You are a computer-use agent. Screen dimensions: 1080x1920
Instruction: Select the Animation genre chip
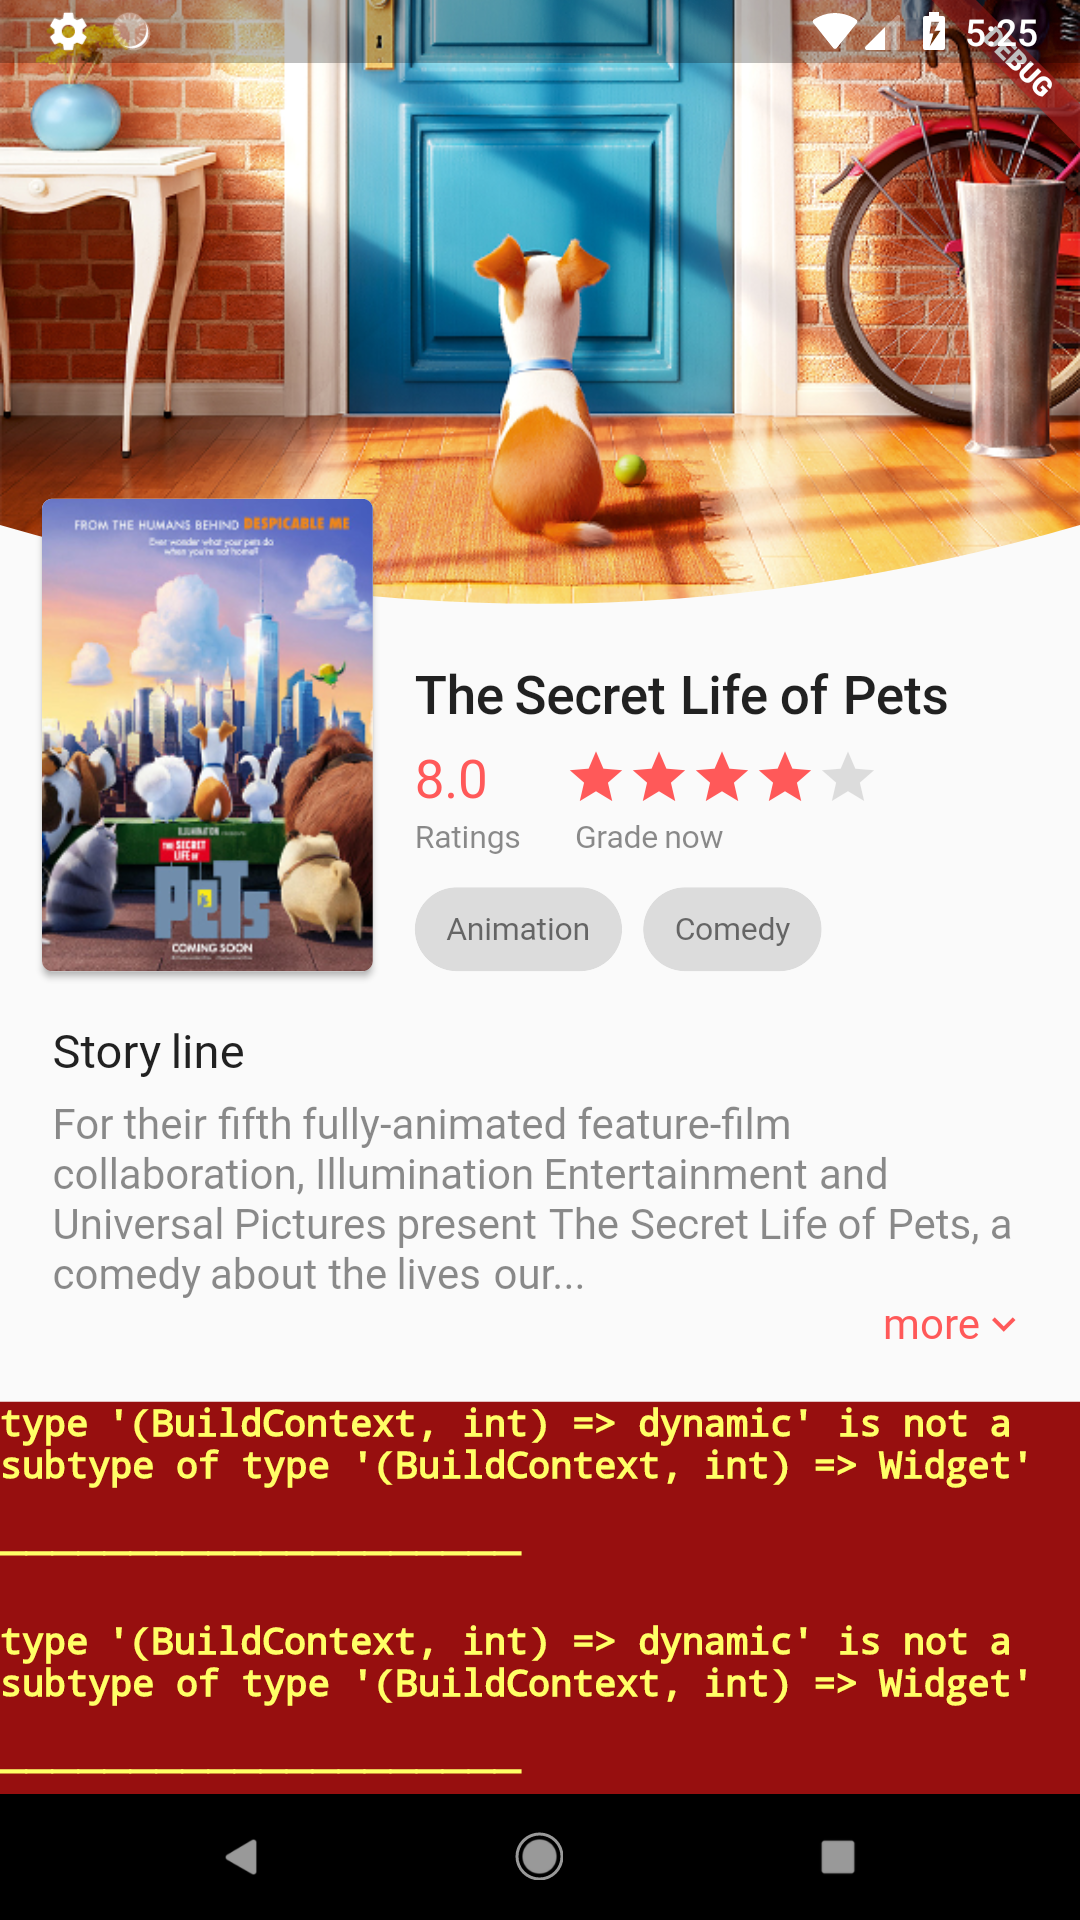[x=518, y=929]
